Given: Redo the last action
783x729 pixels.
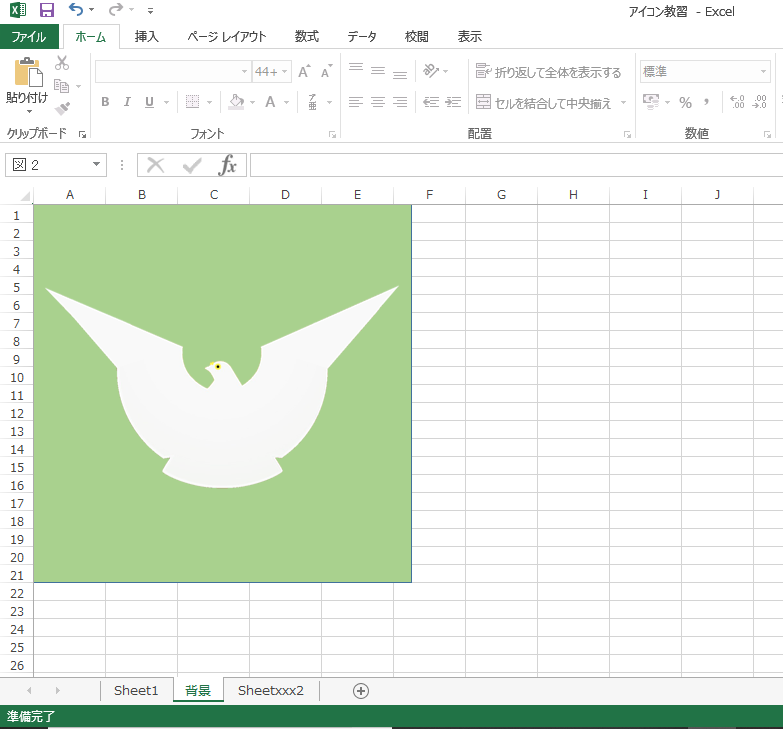Looking at the screenshot, I should pyautogui.click(x=115, y=9).
